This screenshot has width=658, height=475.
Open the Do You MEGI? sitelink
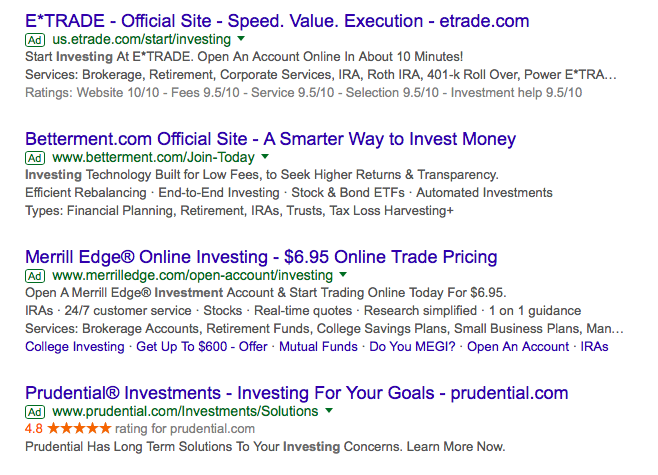tap(412, 347)
